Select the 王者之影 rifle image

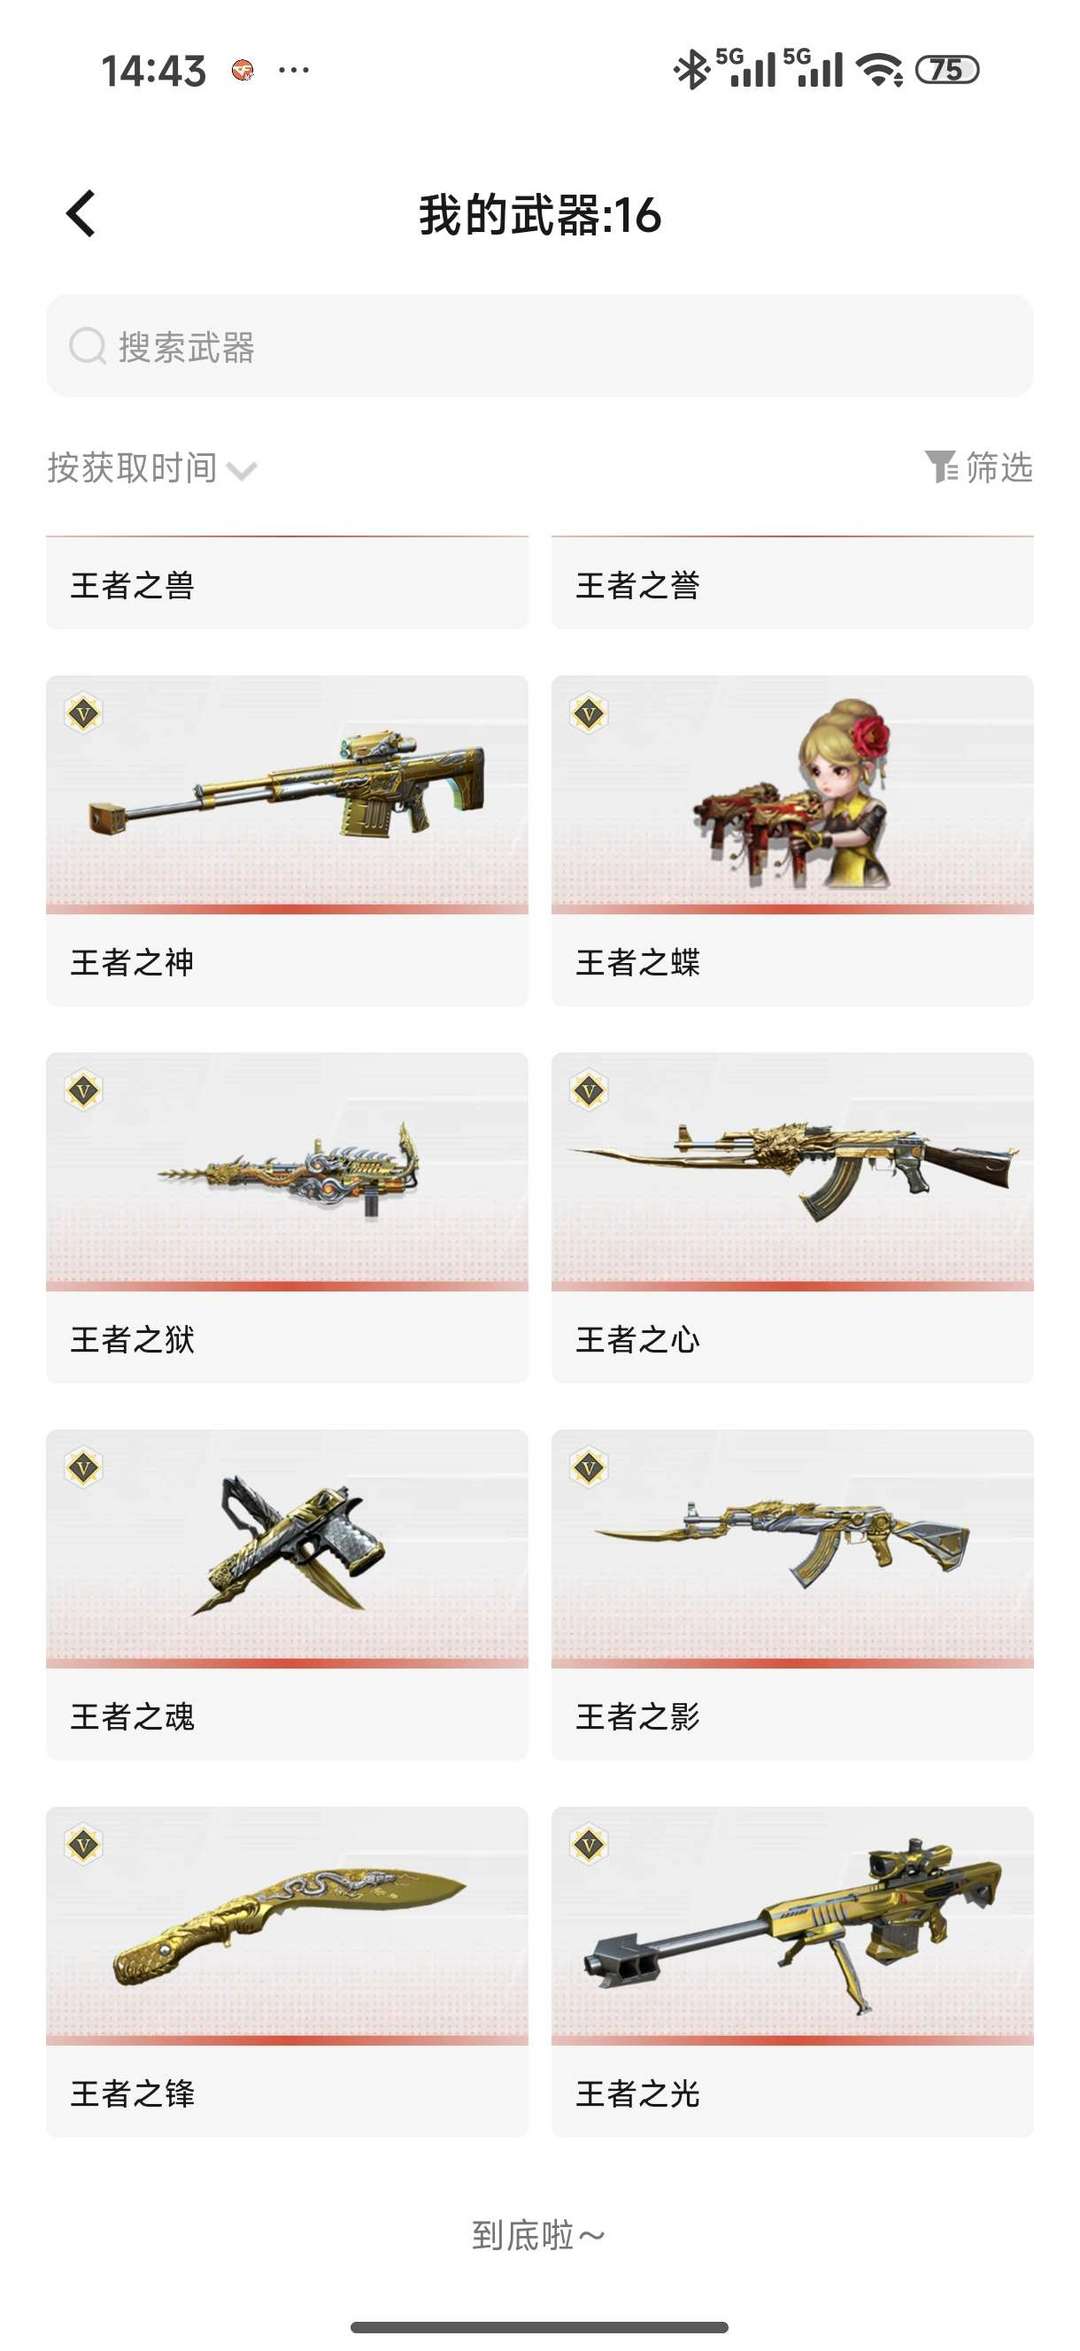782,1543
